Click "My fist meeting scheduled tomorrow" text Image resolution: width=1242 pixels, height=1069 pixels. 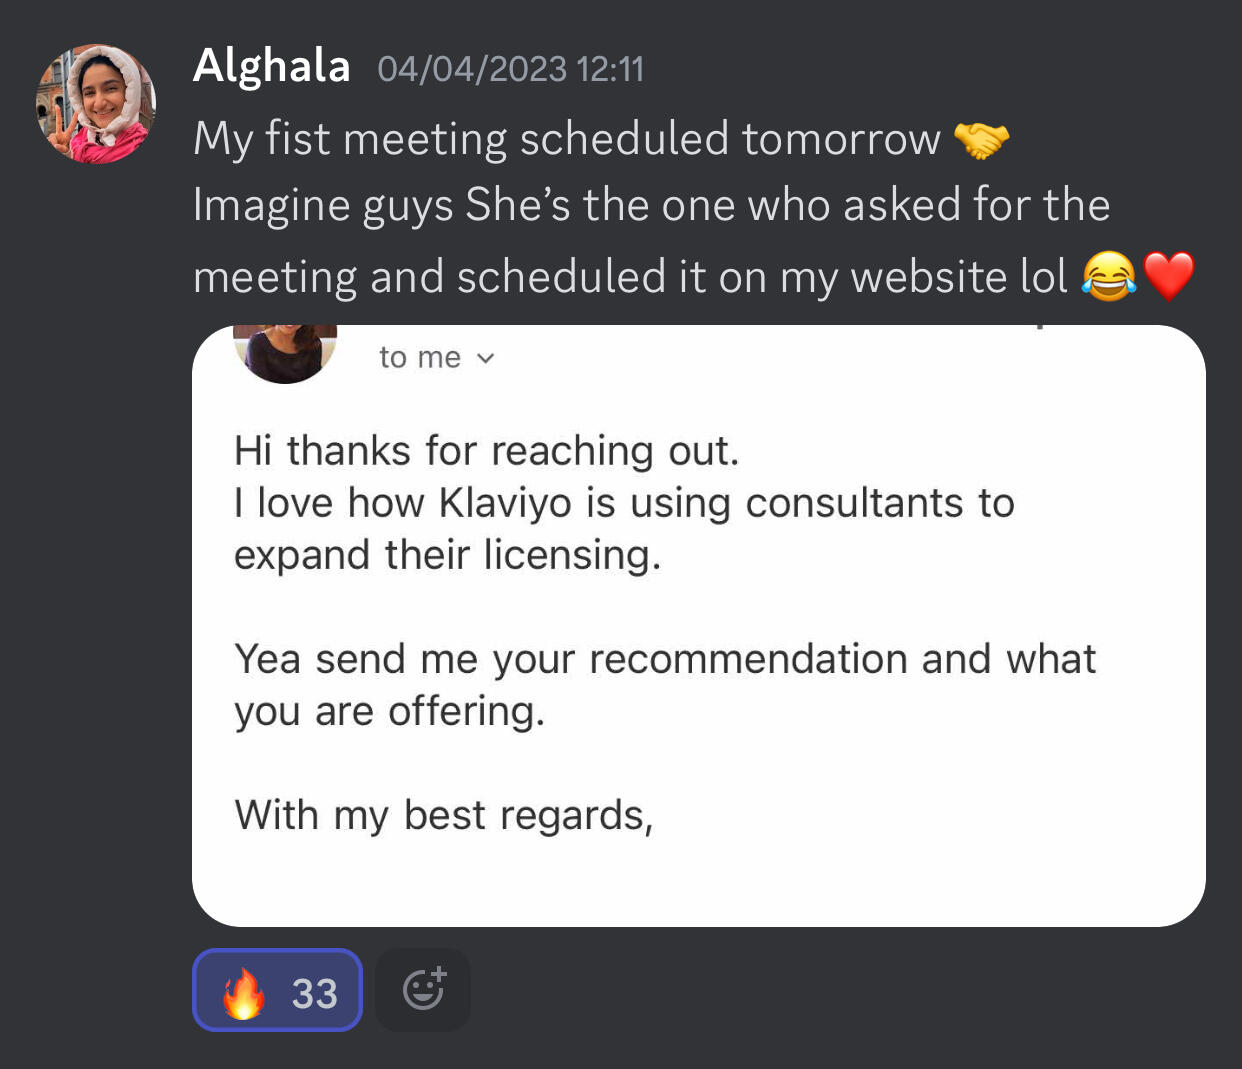[566, 139]
